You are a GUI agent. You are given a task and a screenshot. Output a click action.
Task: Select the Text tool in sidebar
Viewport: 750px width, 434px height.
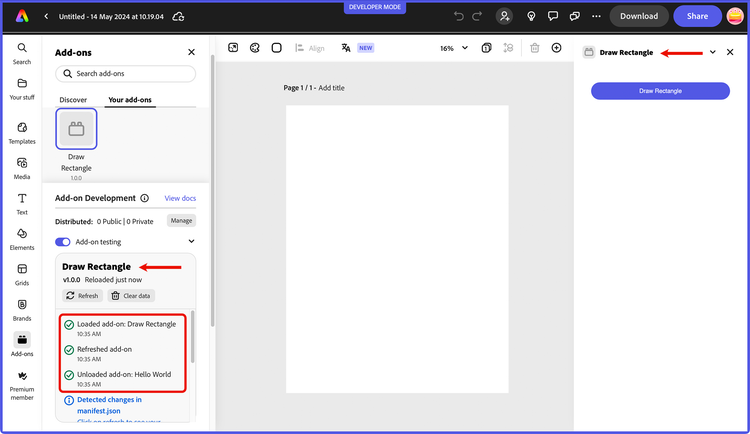click(22, 202)
